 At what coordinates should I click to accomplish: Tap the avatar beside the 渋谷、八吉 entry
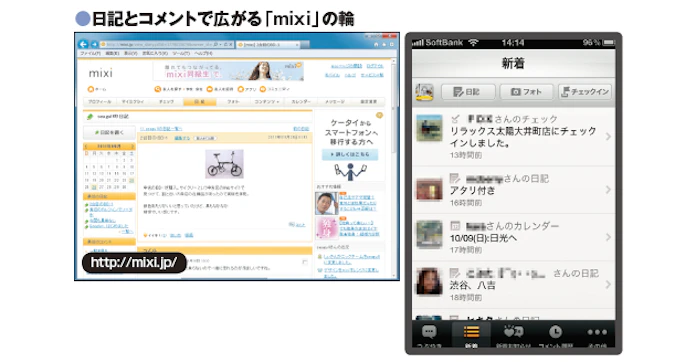coord(429,281)
